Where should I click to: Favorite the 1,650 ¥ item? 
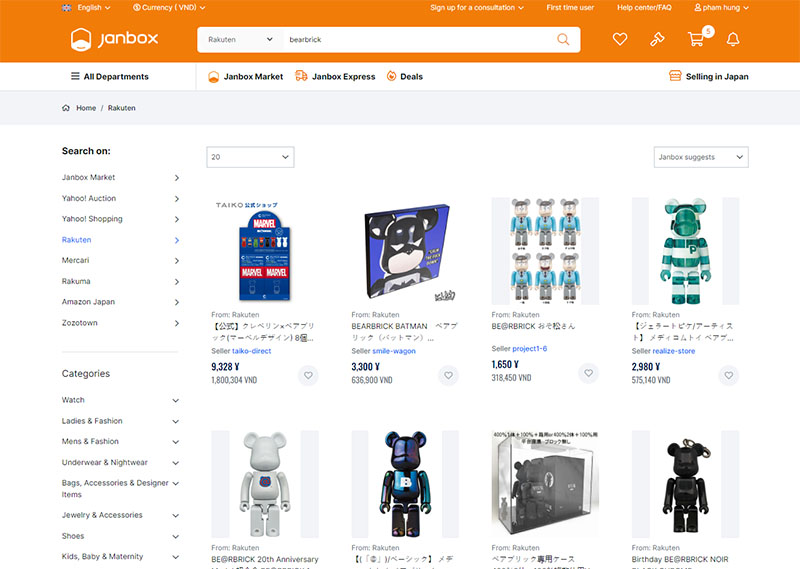point(589,374)
